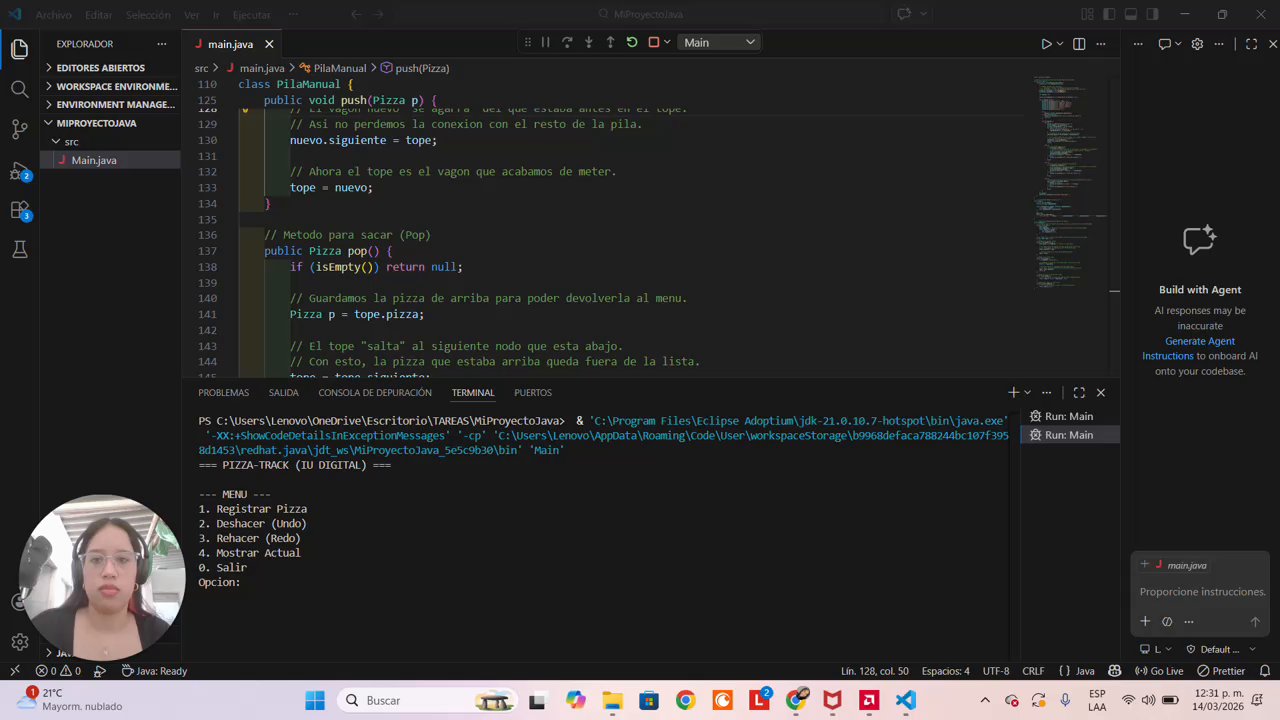This screenshot has height=720, width=1280.
Task: Open the Windows Start button
Action: click(x=315, y=700)
